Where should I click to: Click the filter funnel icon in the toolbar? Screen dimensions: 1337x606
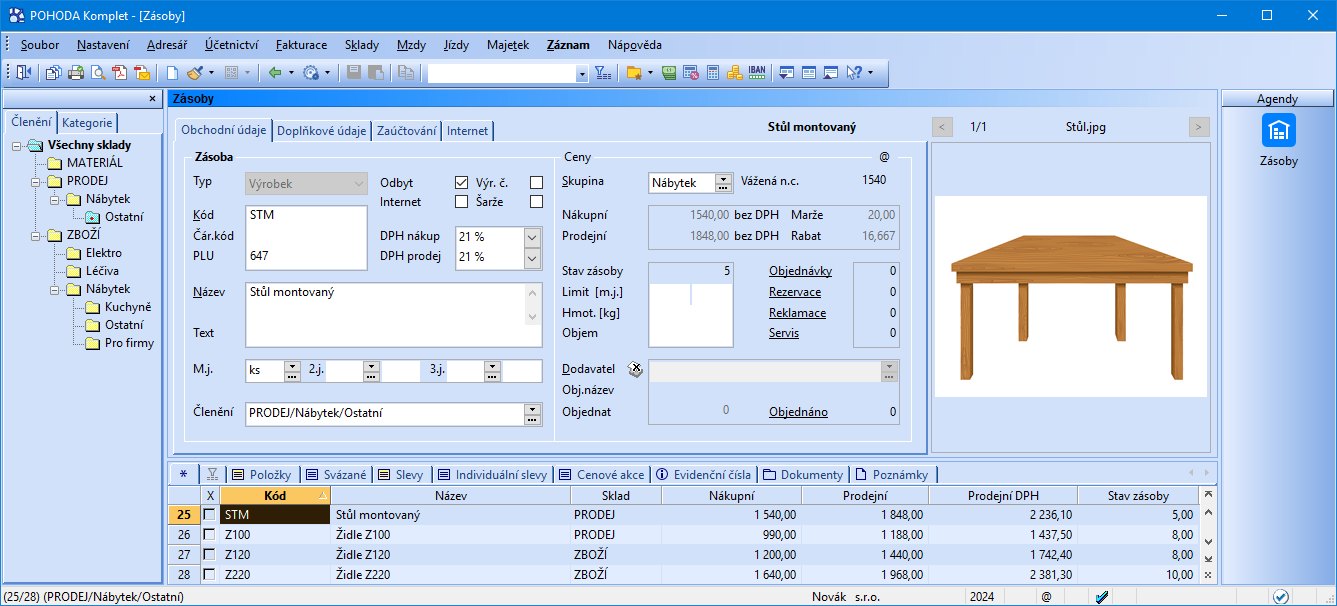click(x=602, y=73)
